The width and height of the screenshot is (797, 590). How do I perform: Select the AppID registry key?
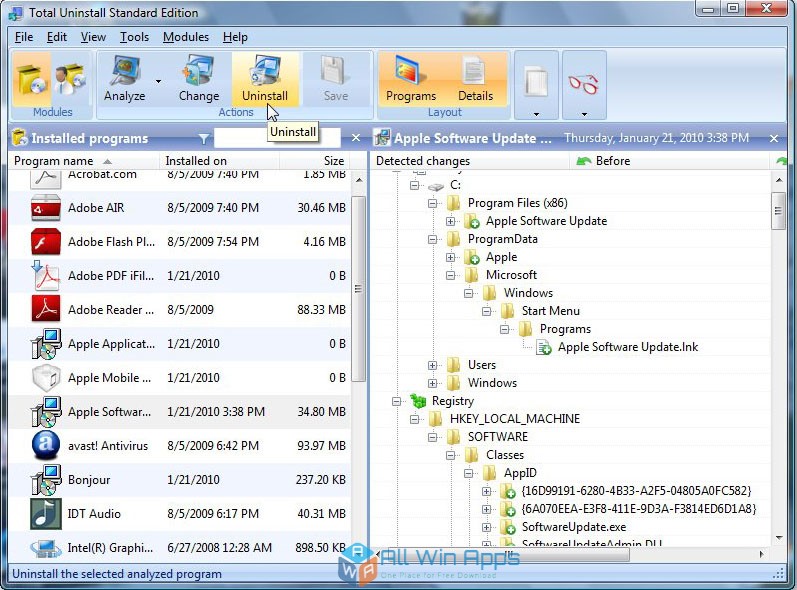tap(520, 473)
